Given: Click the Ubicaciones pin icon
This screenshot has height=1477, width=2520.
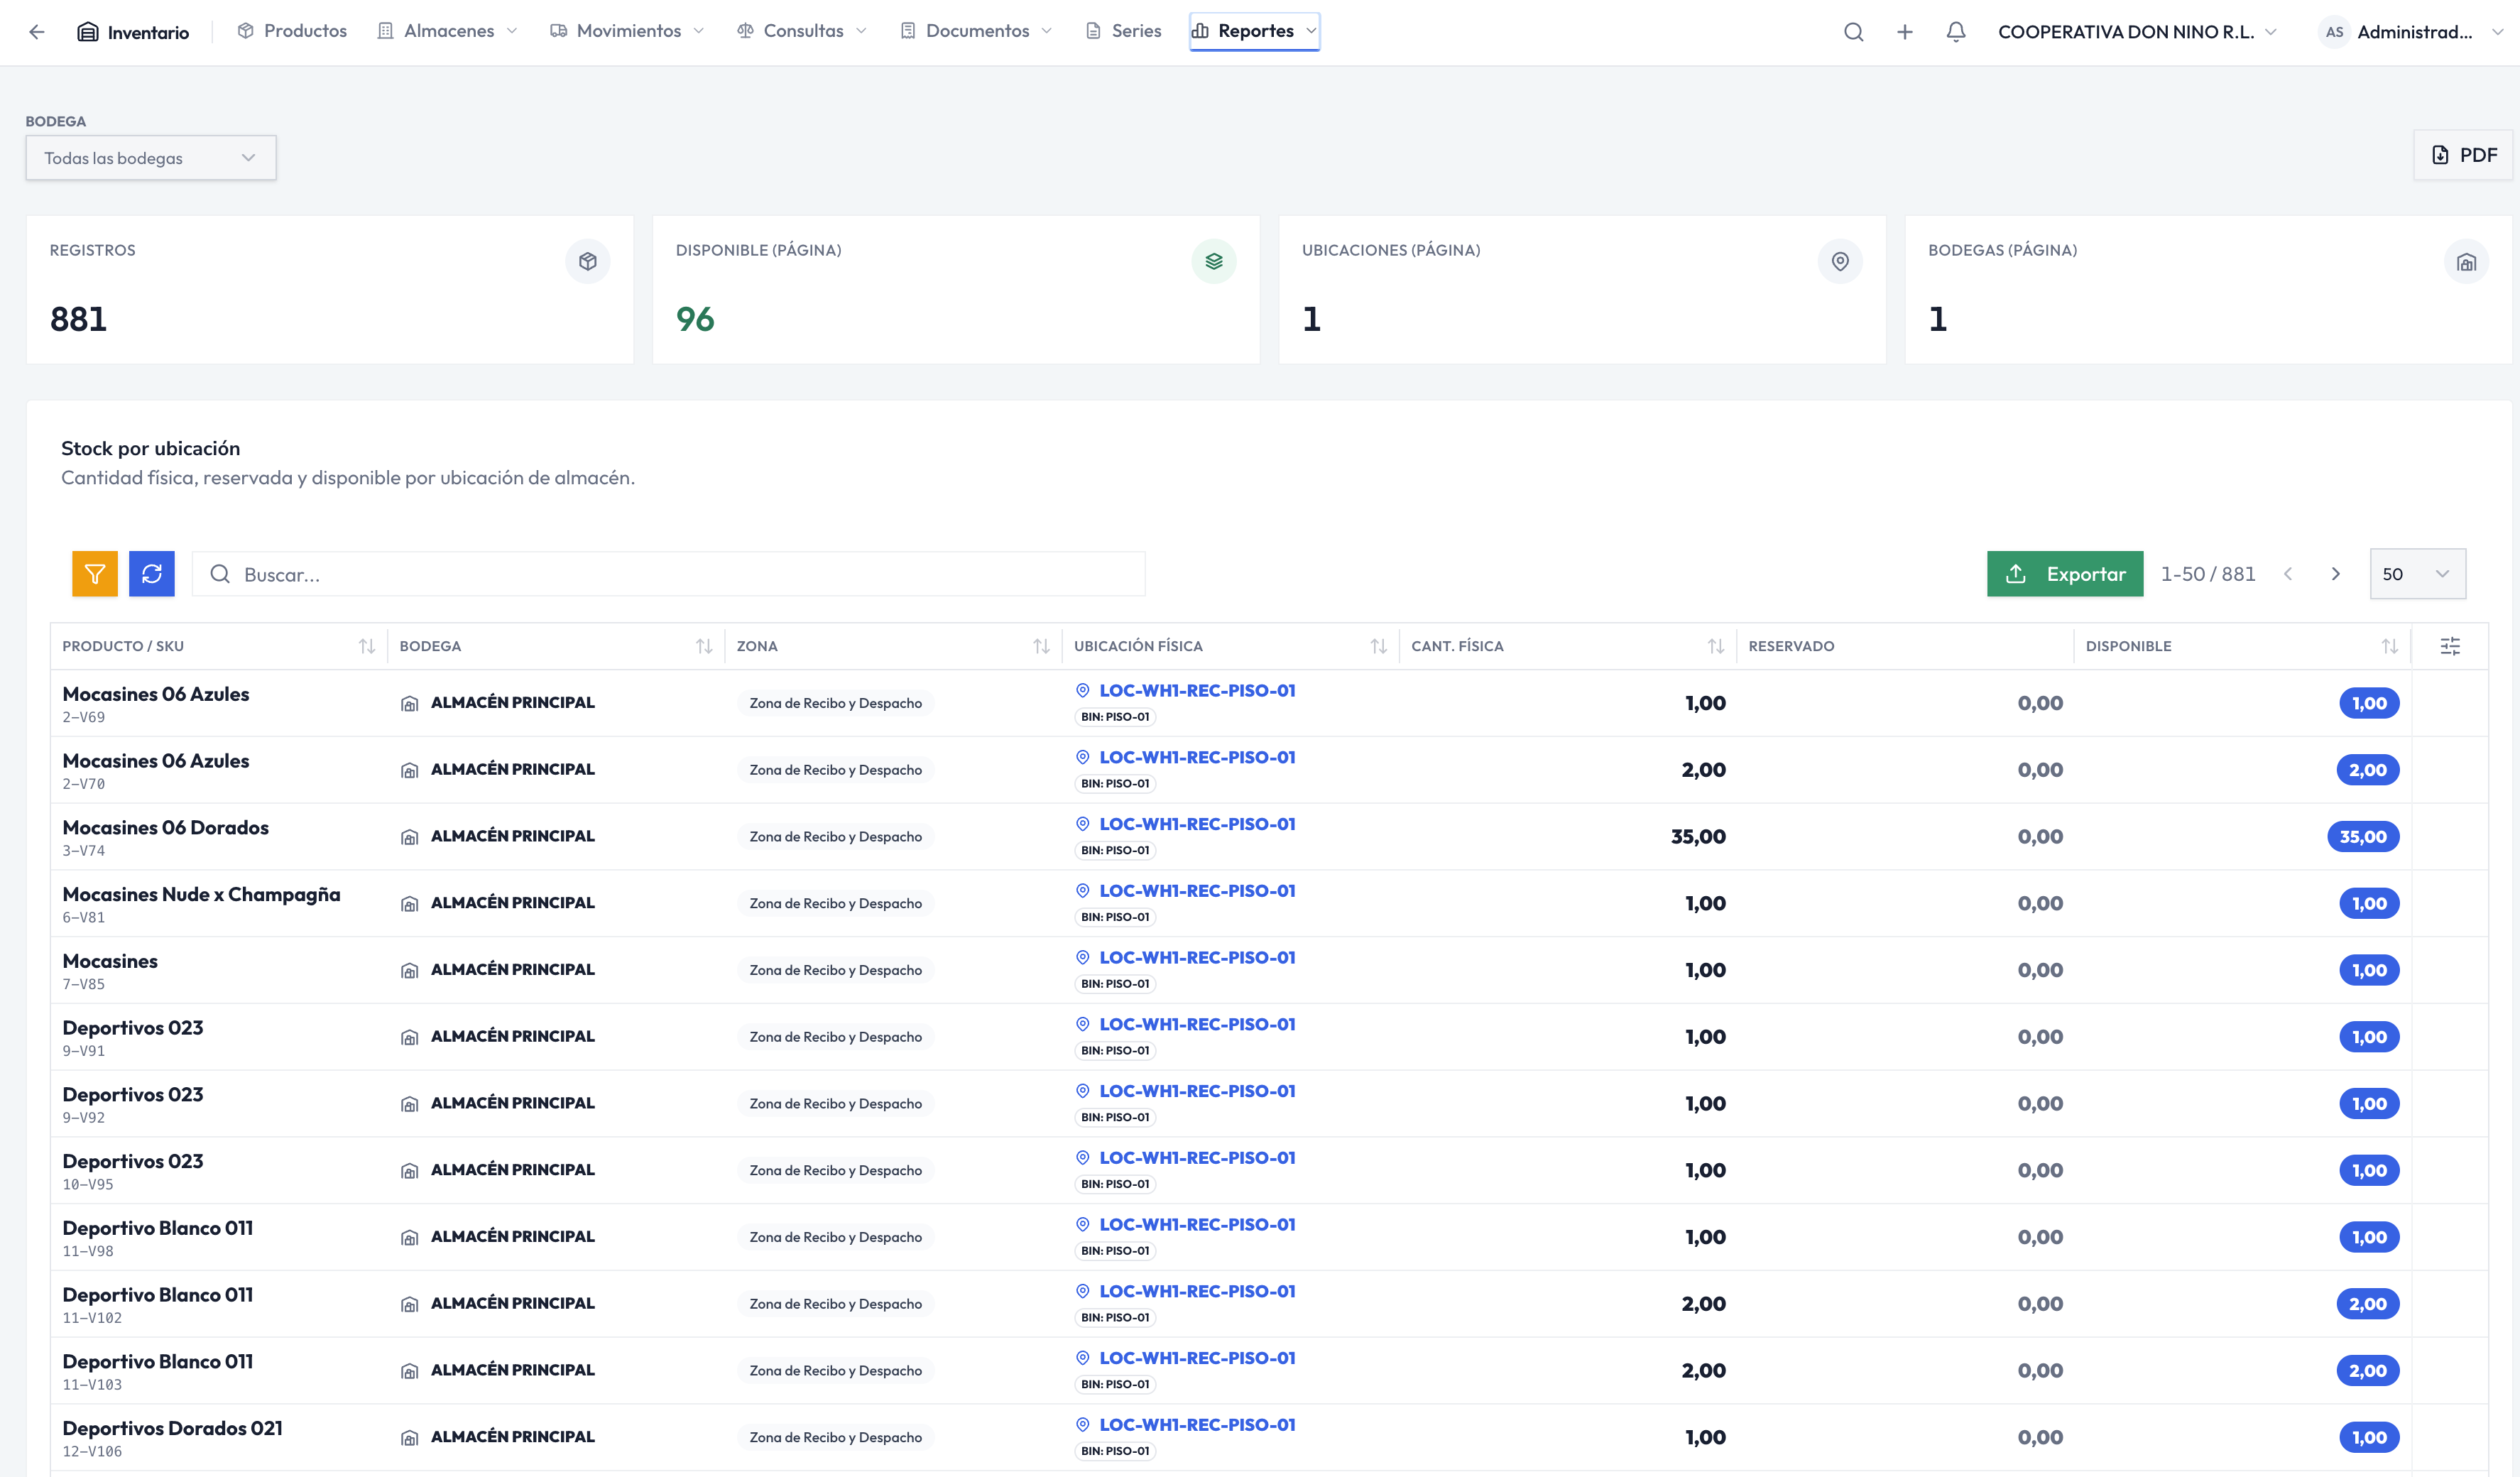Looking at the screenshot, I should (x=1840, y=261).
